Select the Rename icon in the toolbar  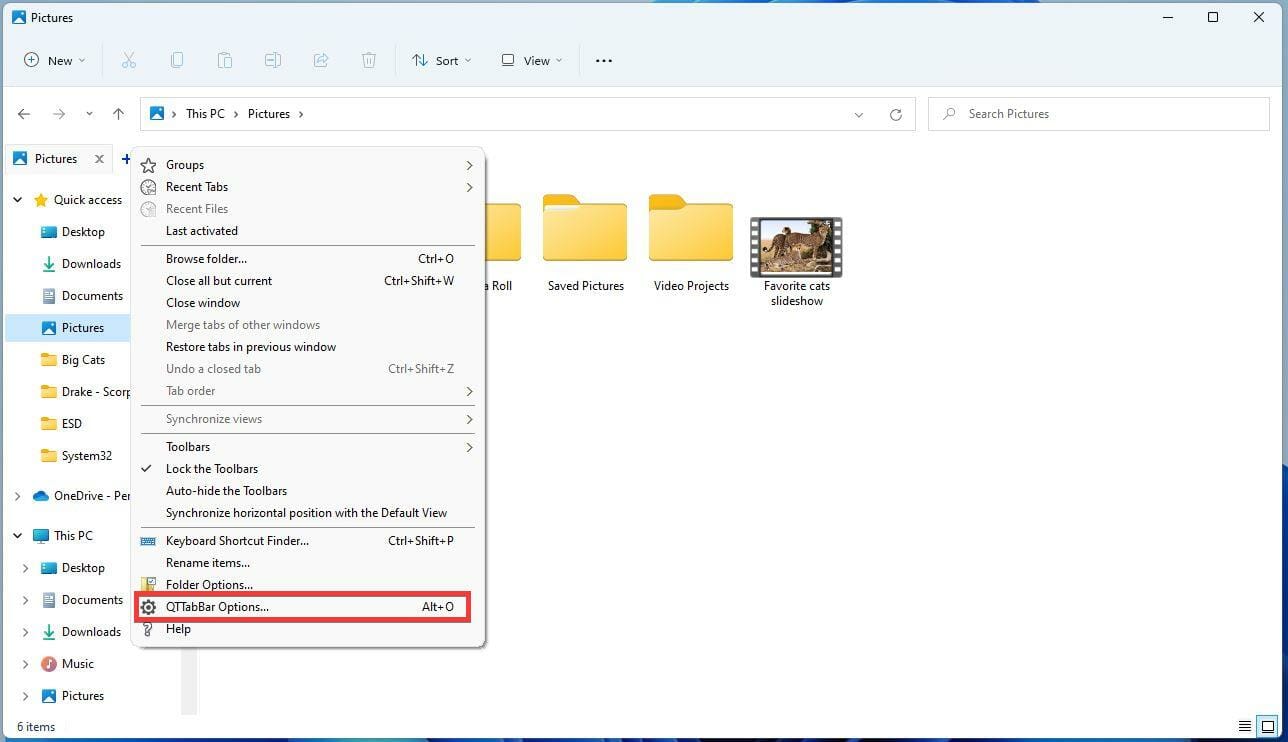(272, 60)
